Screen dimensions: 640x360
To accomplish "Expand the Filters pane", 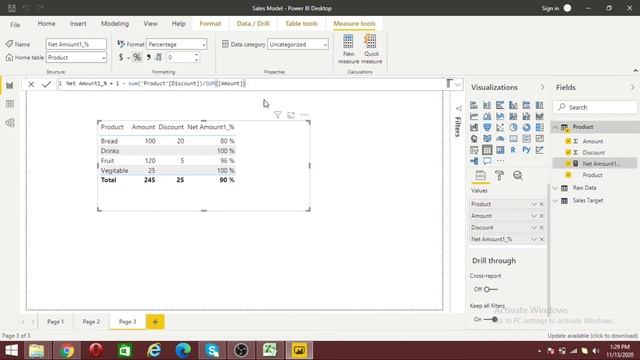I will point(458,109).
